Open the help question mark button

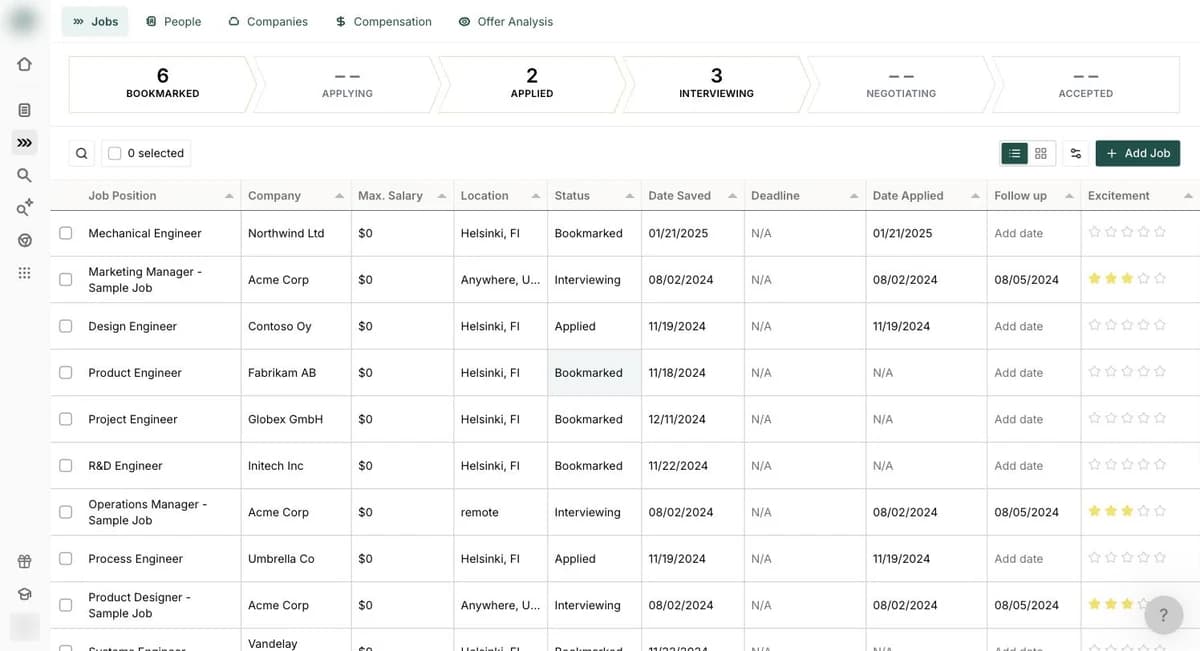point(1163,616)
